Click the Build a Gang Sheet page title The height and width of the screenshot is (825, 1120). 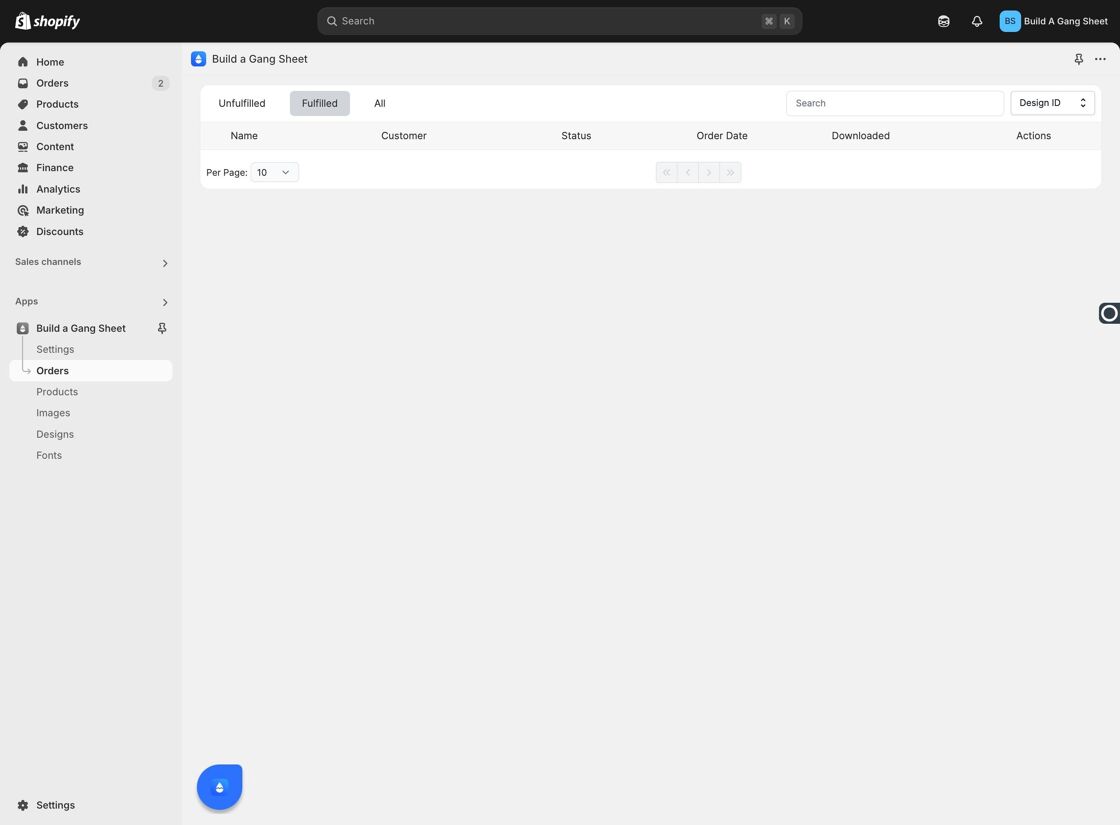[x=259, y=59]
